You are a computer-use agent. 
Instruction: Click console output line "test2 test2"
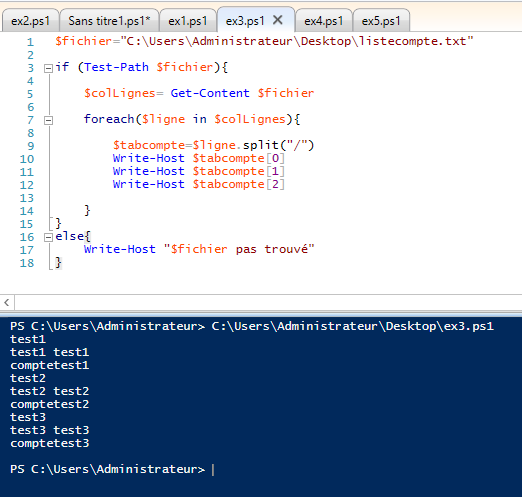[50, 391]
